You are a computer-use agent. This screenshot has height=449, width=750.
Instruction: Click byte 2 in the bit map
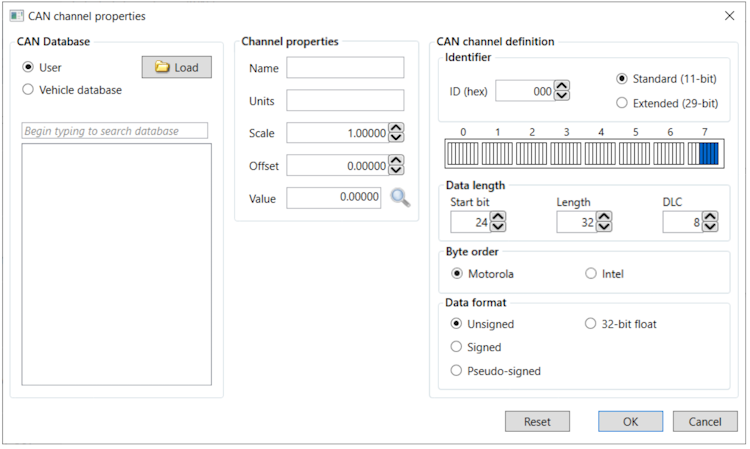click(x=531, y=153)
